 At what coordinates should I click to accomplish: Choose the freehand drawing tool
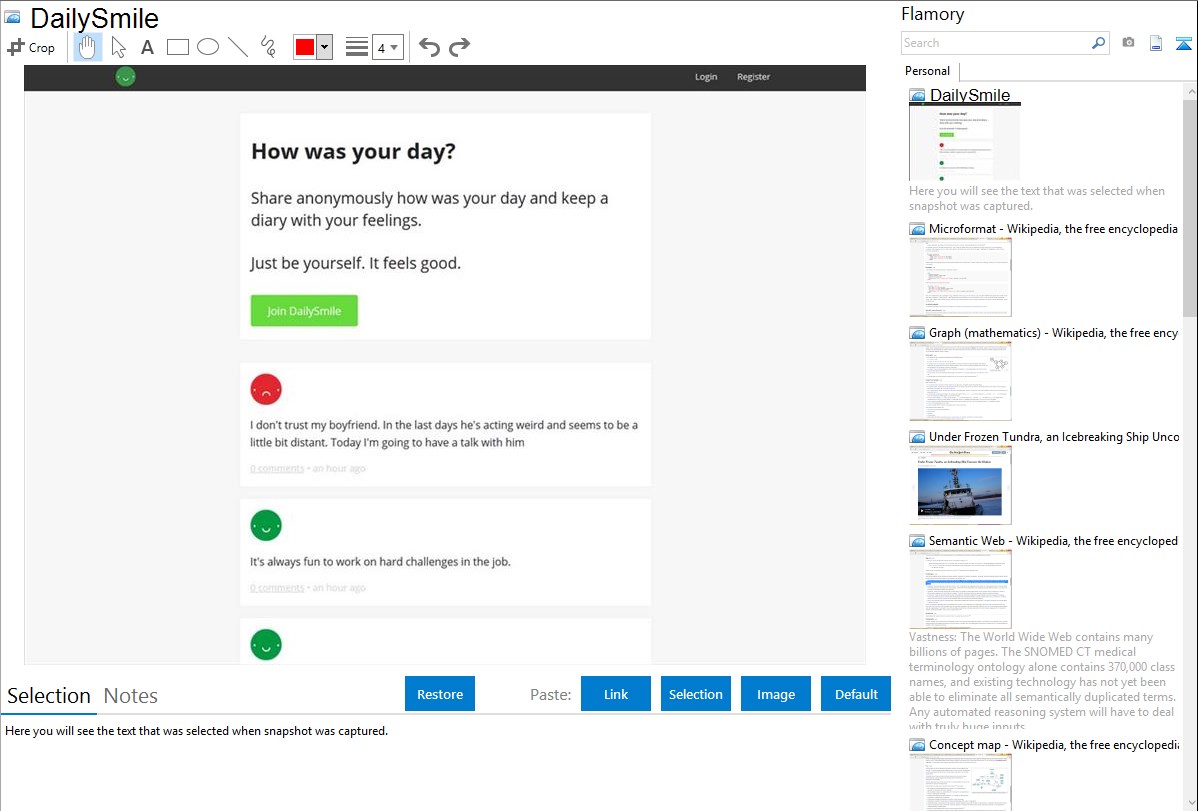coord(268,47)
